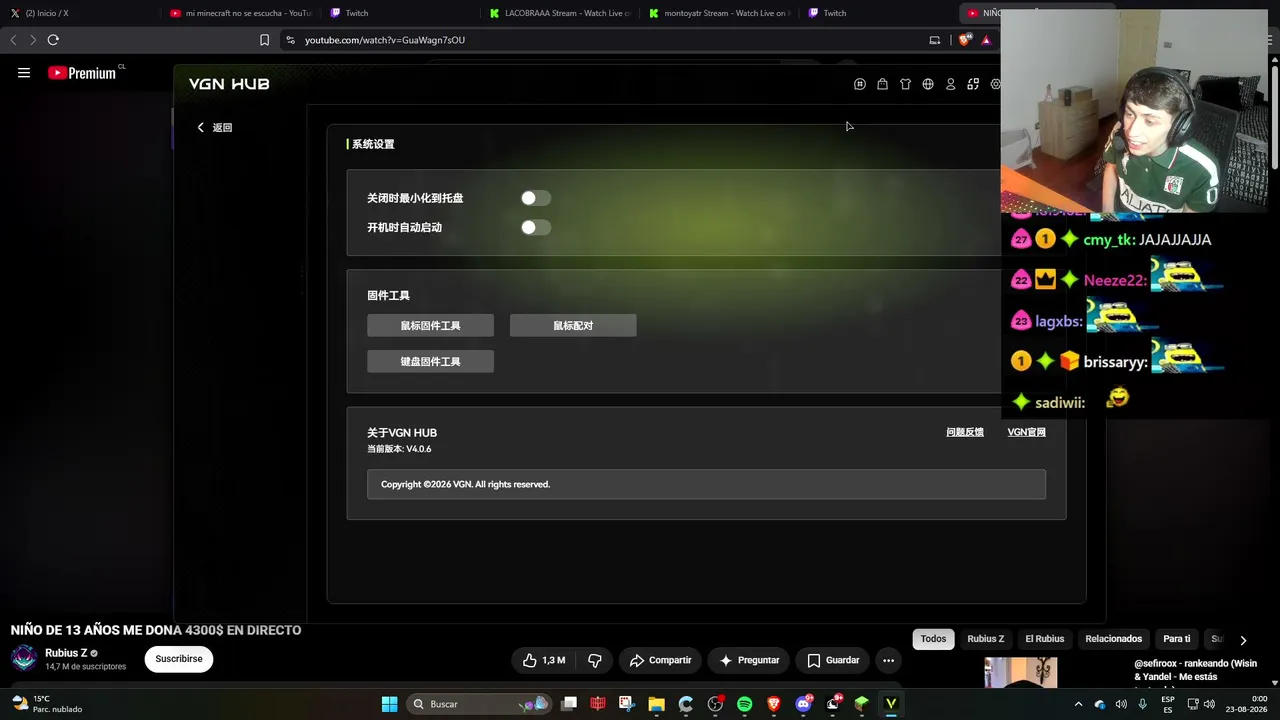Open VGN HUB from the taskbar
This screenshot has width=1280, height=720.
890,704
